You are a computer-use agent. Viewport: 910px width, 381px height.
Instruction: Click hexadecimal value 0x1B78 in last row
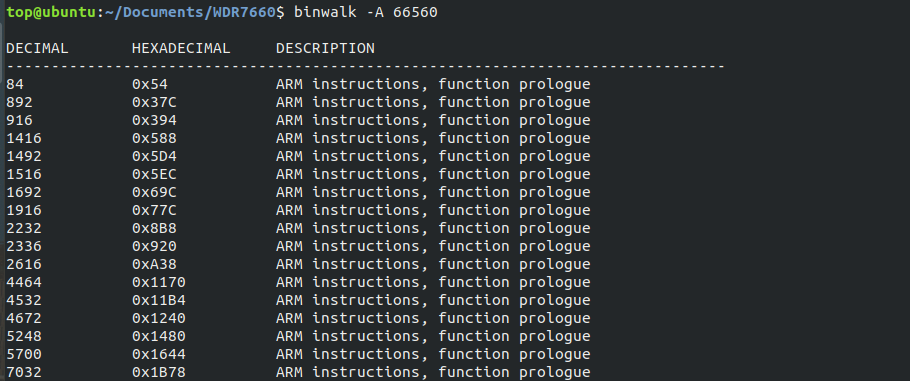tap(159, 372)
